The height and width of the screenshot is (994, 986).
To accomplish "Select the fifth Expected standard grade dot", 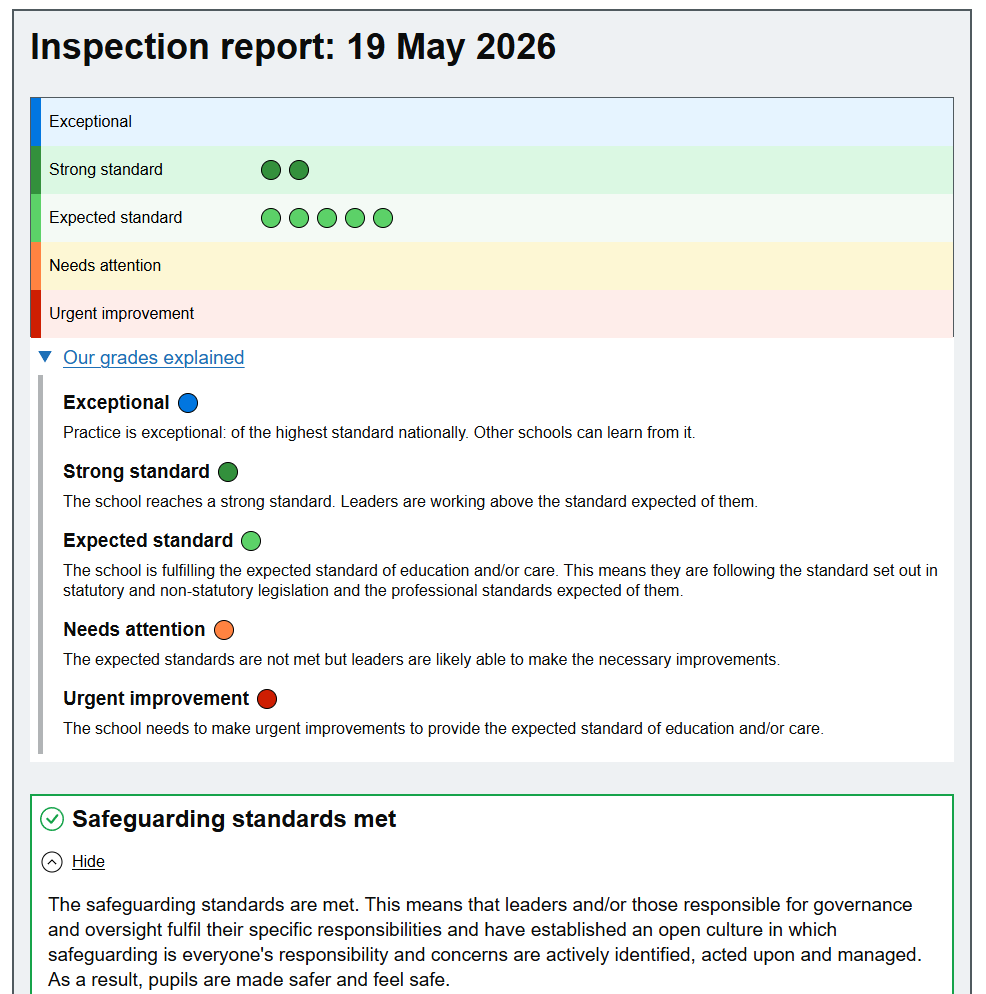I will (x=382, y=218).
